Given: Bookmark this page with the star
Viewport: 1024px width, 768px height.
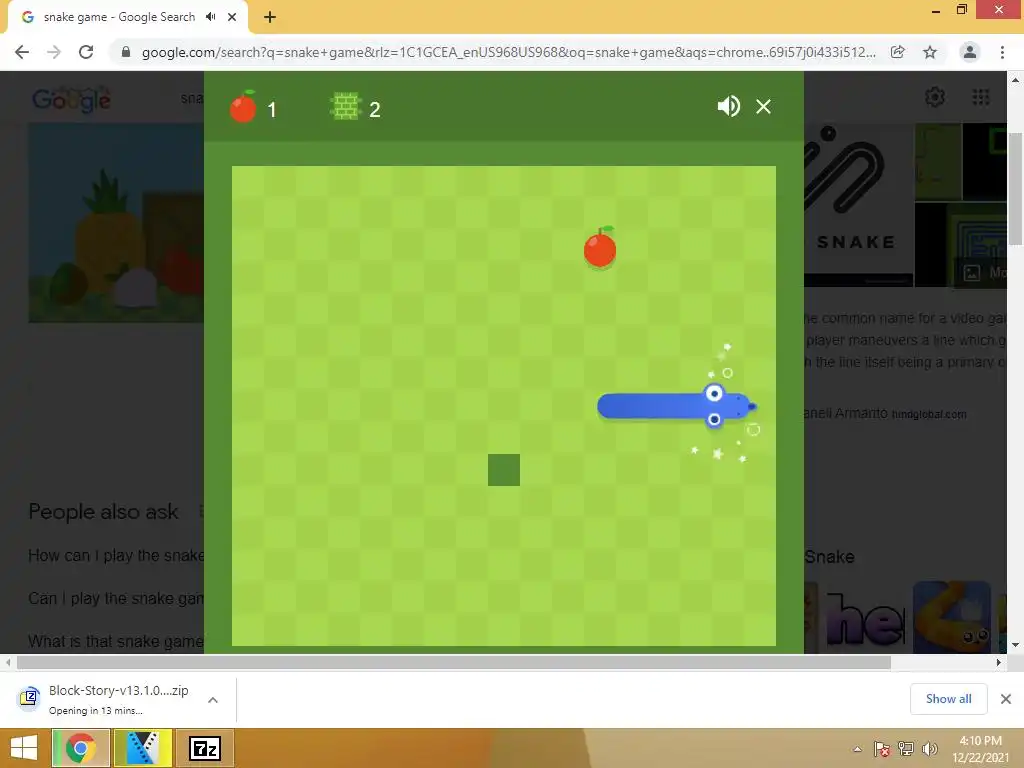Looking at the screenshot, I should click(x=930, y=52).
